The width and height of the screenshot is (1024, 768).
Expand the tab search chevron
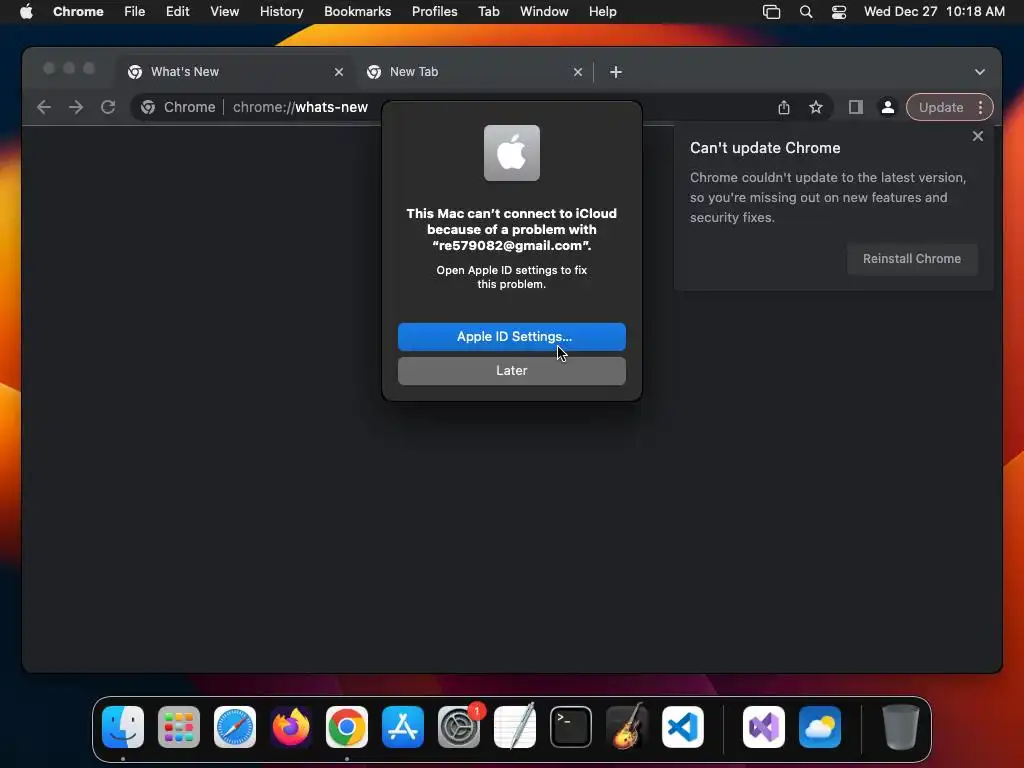[x=980, y=72]
